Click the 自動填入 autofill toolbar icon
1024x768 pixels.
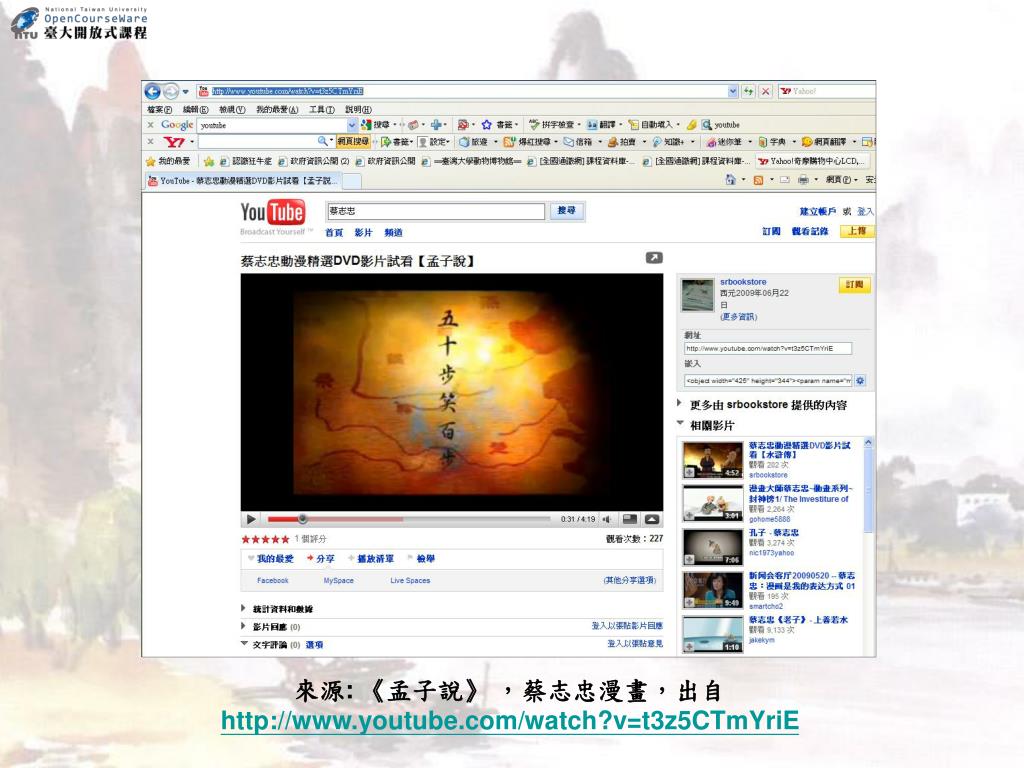(x=633, y=125)
